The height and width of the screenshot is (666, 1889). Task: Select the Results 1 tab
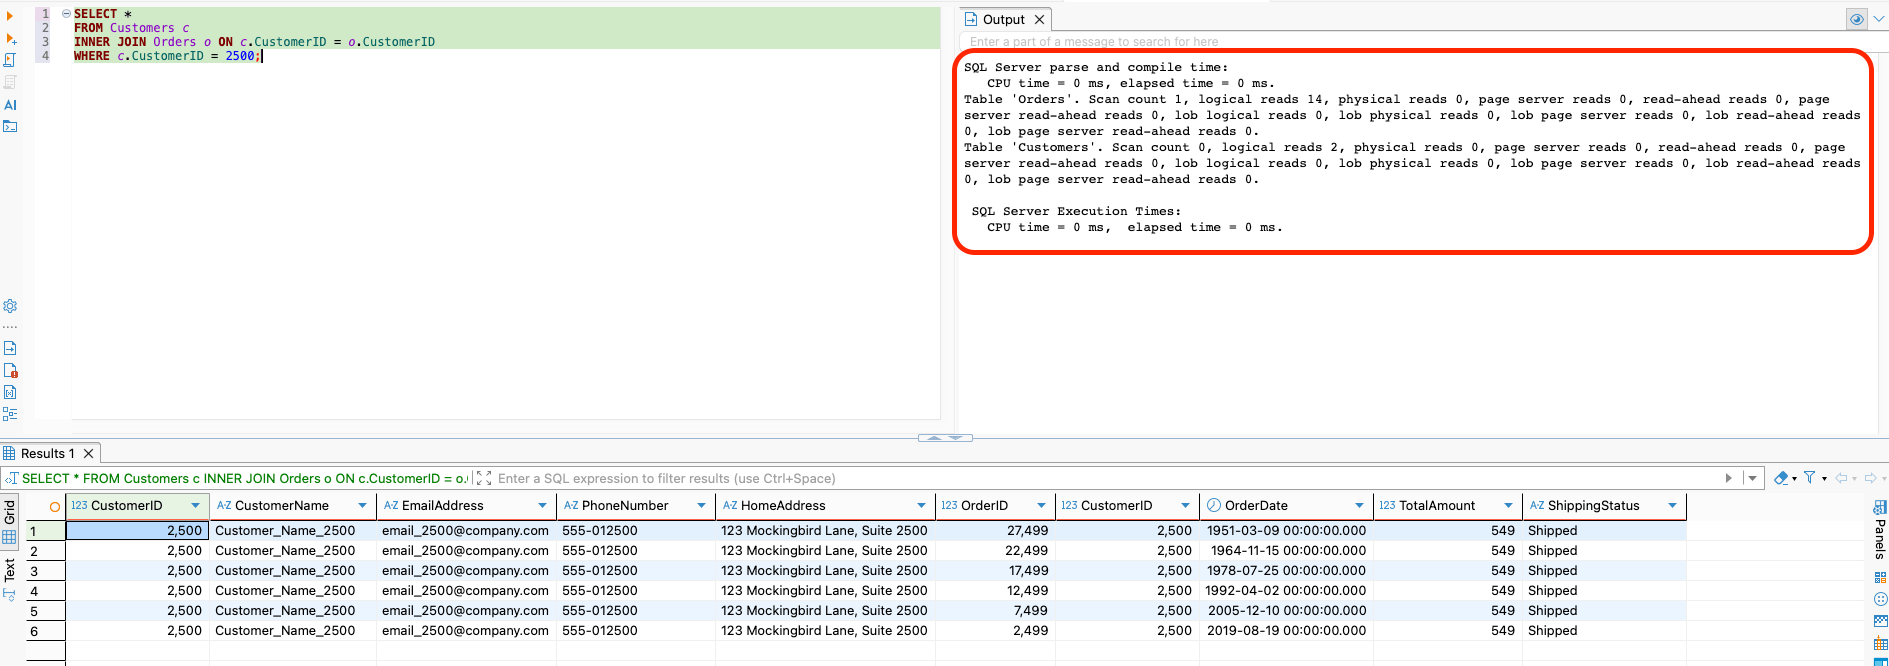pos(47,453)
